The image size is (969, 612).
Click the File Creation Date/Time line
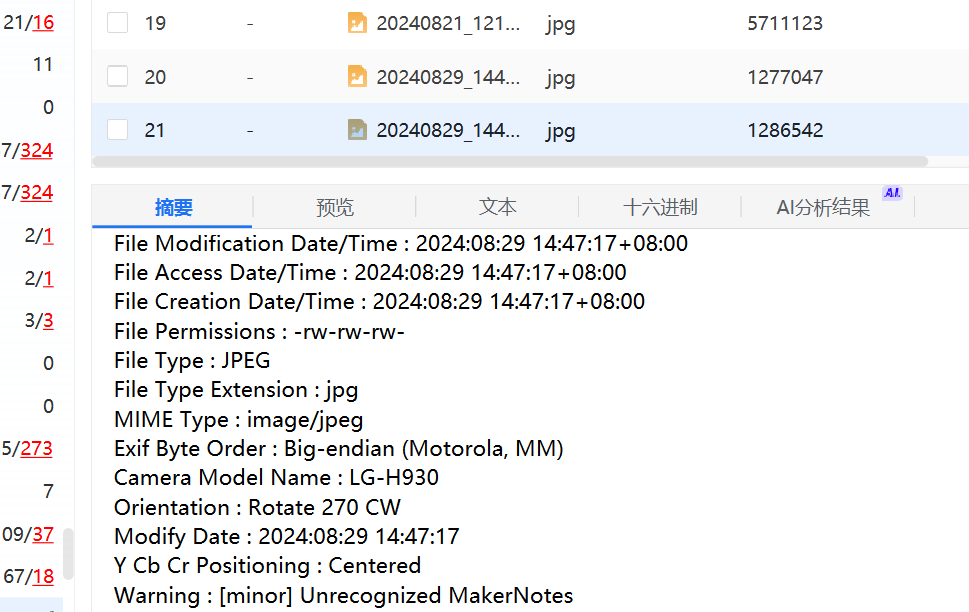pos(379,302)
